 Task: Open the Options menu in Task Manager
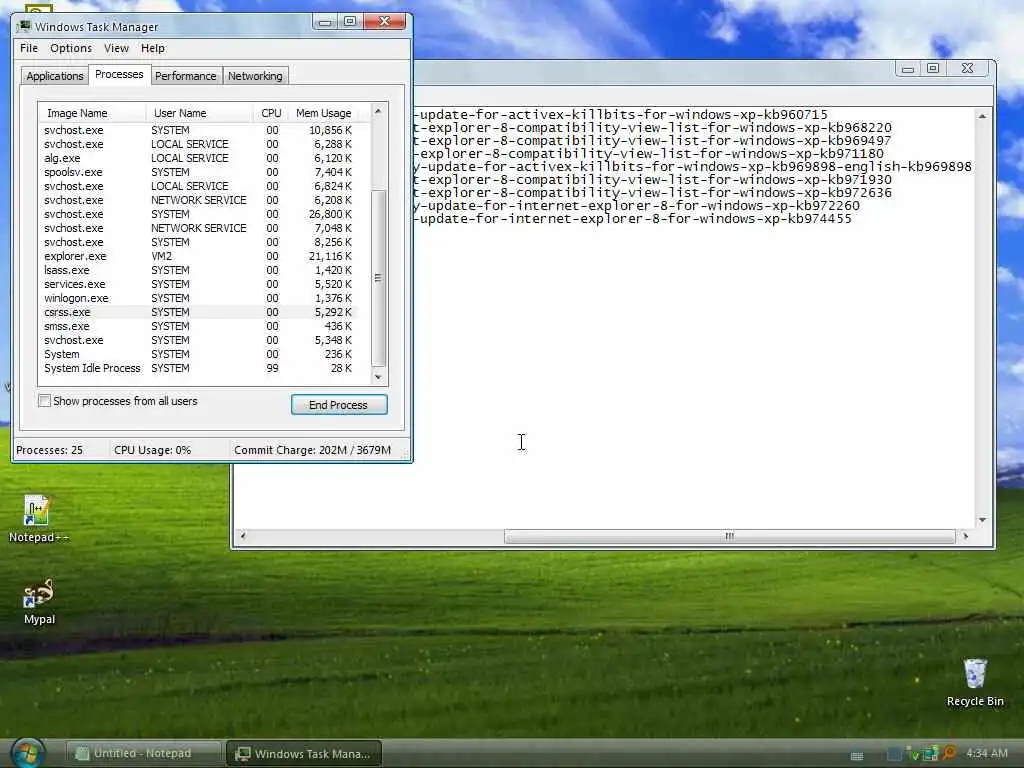tap(71, 48)
